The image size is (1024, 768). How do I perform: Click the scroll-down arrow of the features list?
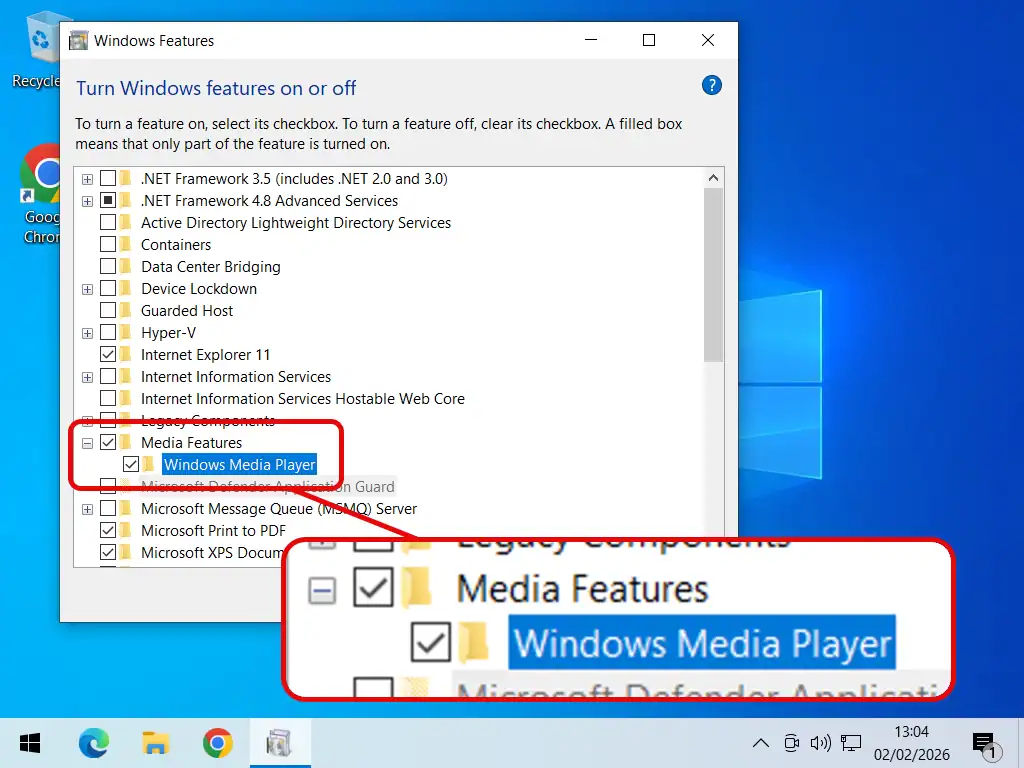713,553
